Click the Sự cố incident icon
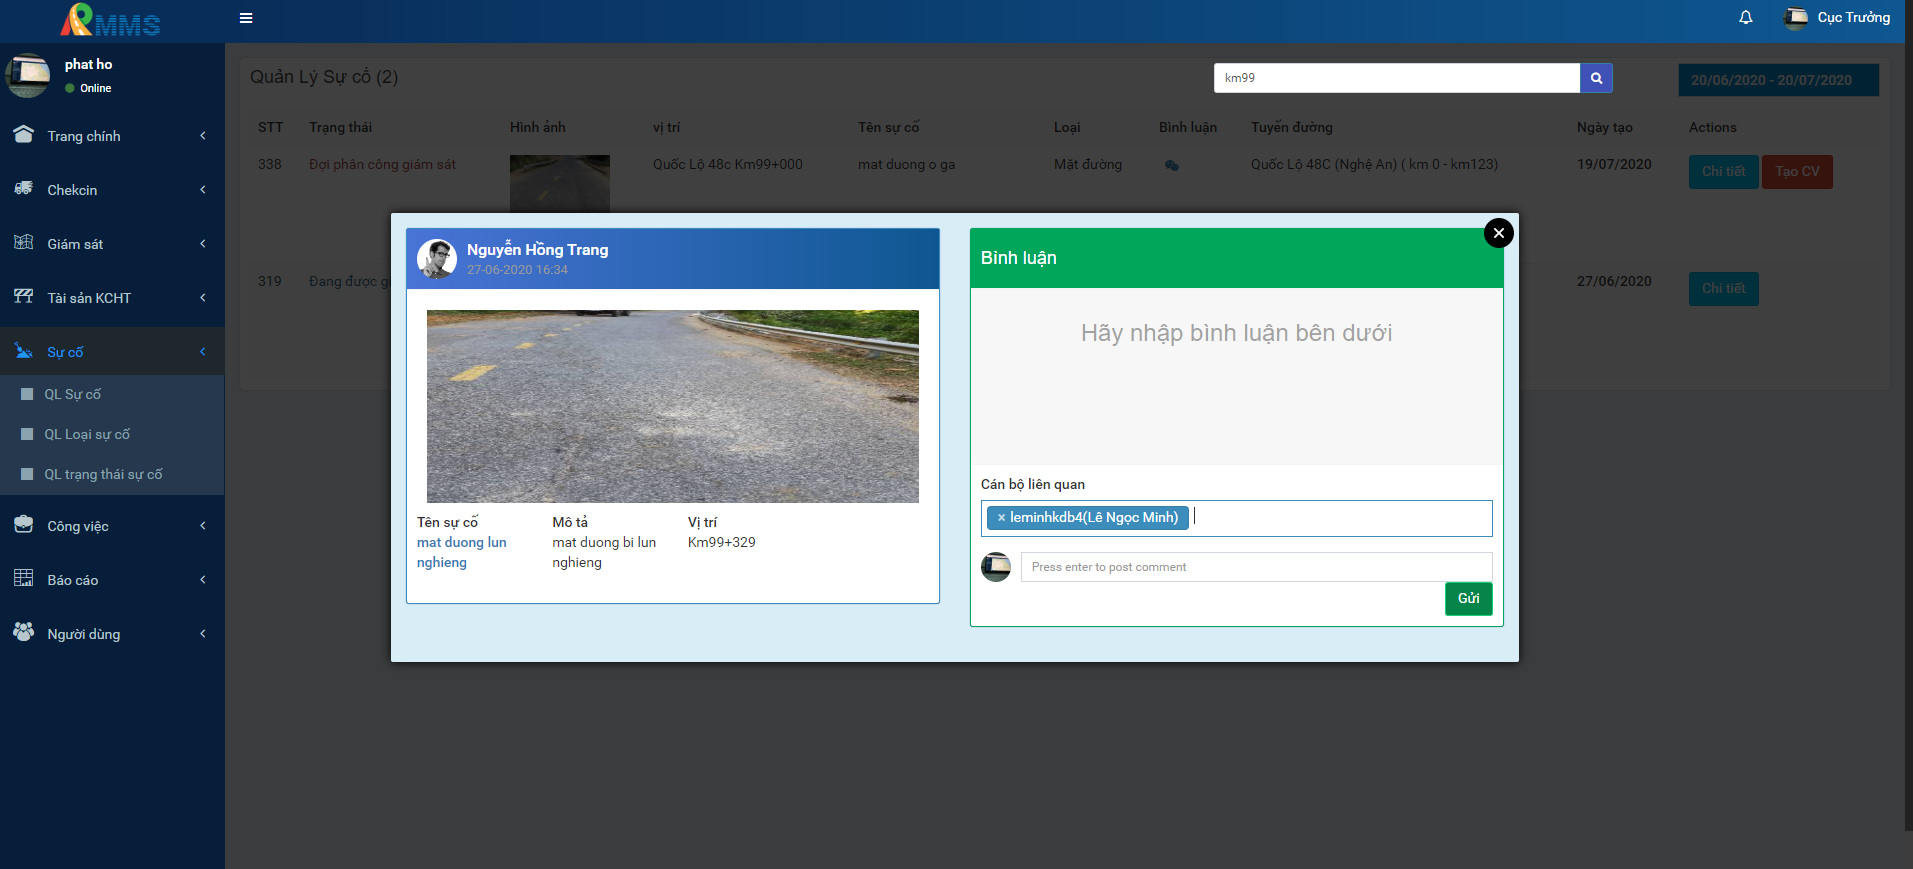The height and width of the screenshot is (869, 1913). pyautogui.click(x=24, y=350)
